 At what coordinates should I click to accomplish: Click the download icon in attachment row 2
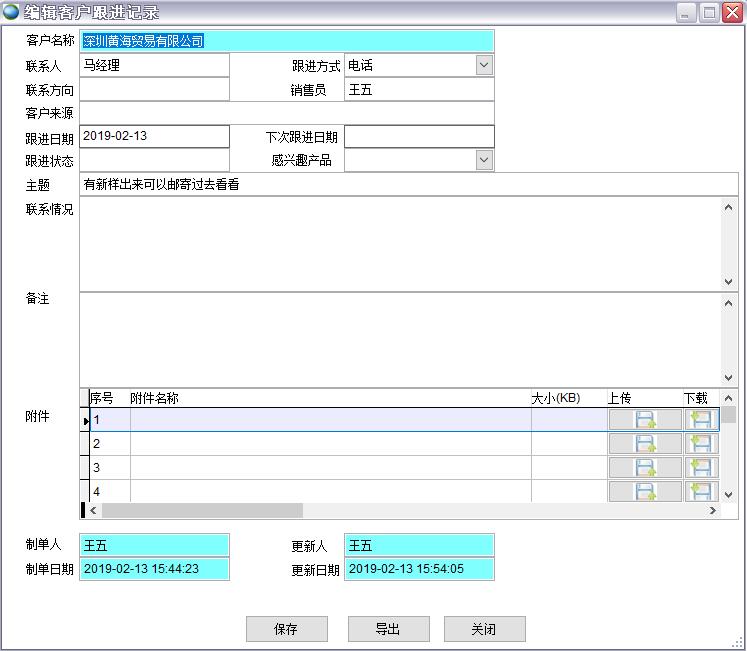point(701,444)
